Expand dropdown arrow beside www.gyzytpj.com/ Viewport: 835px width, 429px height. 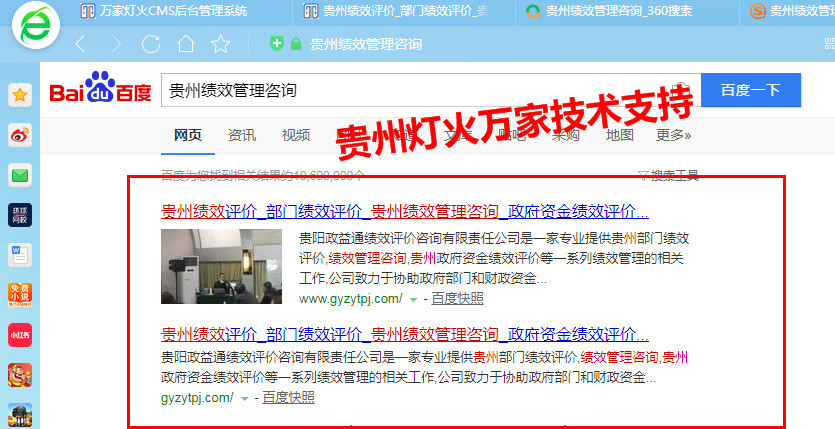(x=413, y=300)
